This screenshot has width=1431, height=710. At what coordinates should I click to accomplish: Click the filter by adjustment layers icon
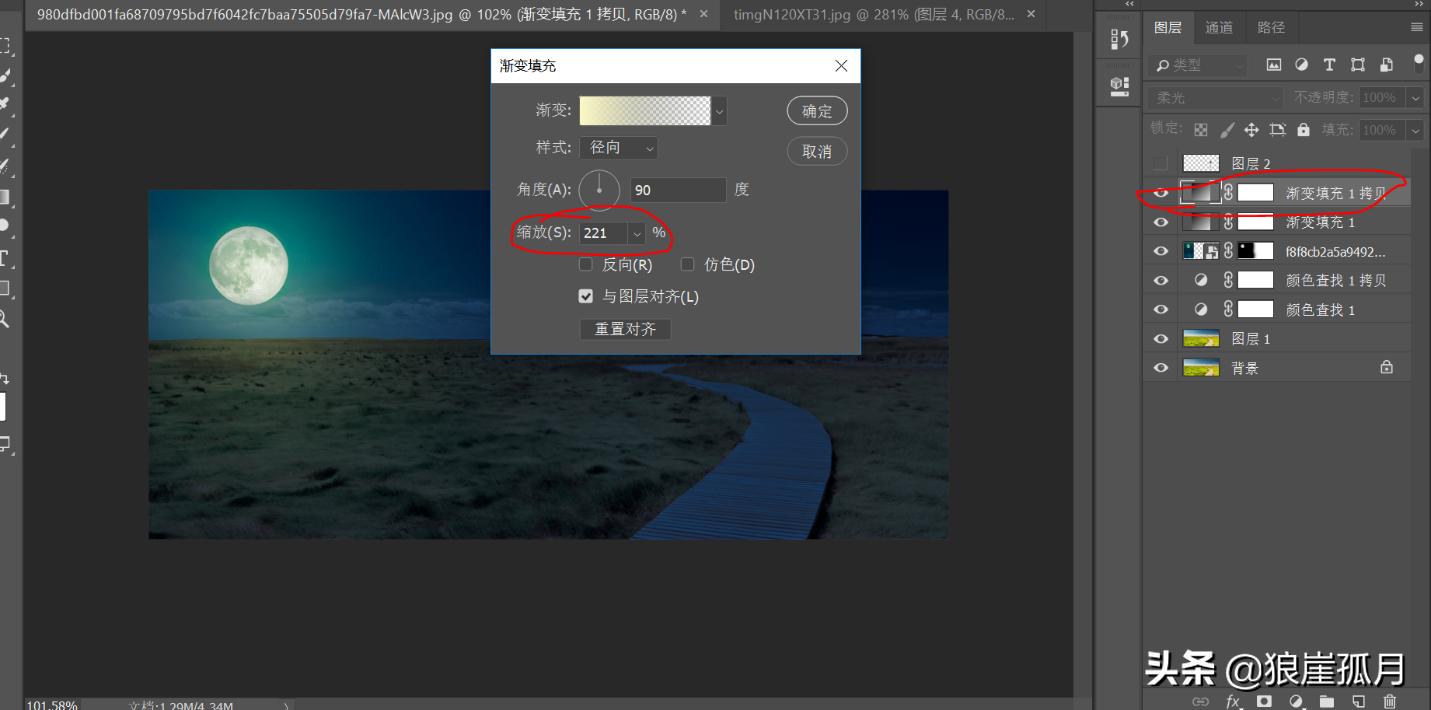point(1301,64)
